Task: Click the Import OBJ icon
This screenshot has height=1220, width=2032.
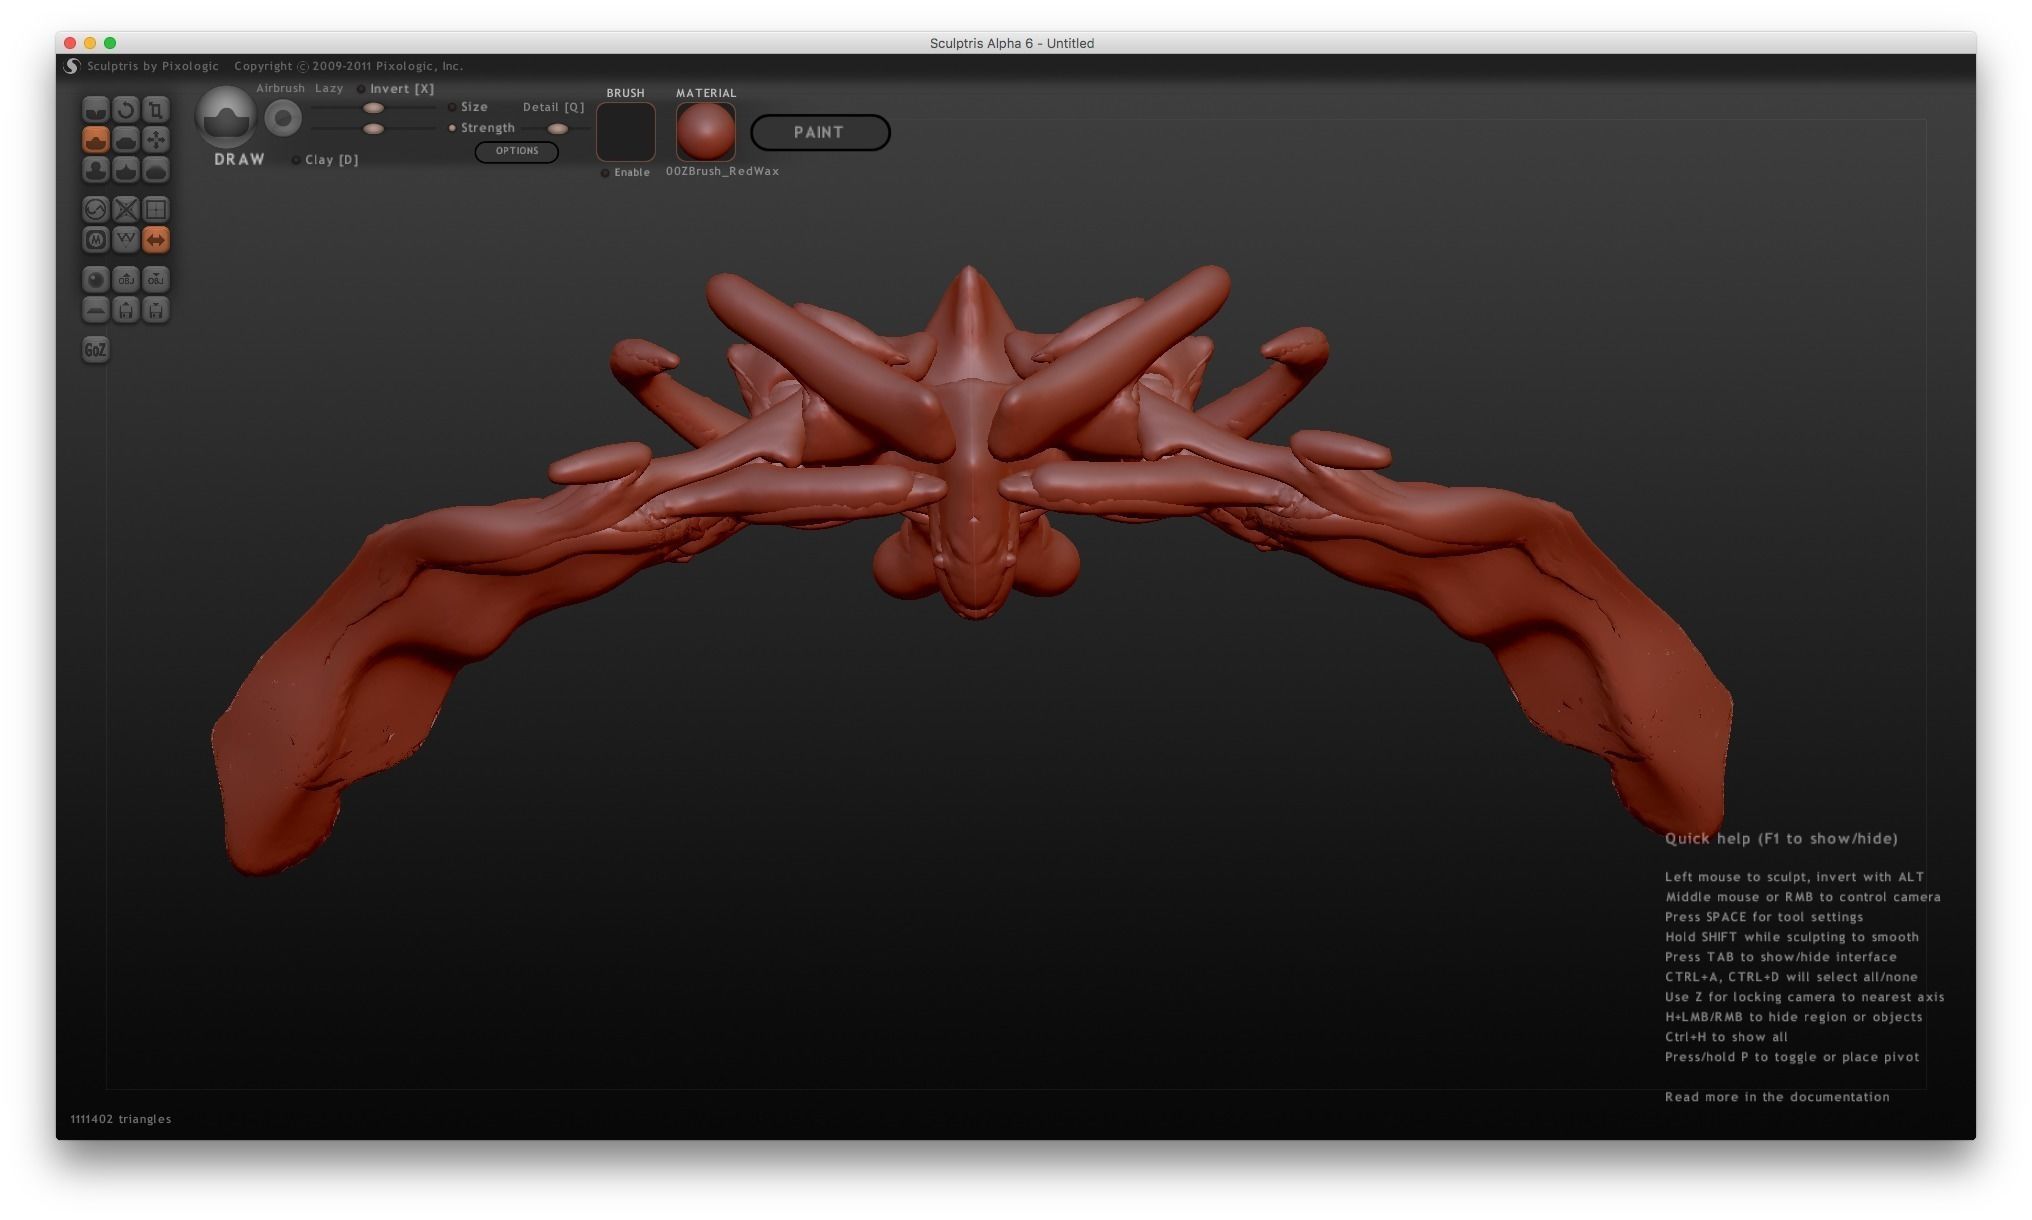Action: click(125, 279)
